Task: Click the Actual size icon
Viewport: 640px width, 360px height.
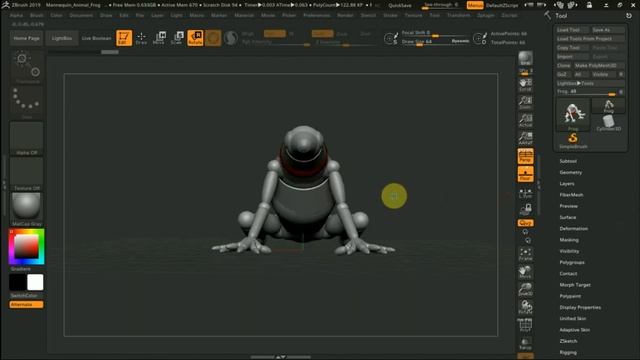Action: (525, 120)
